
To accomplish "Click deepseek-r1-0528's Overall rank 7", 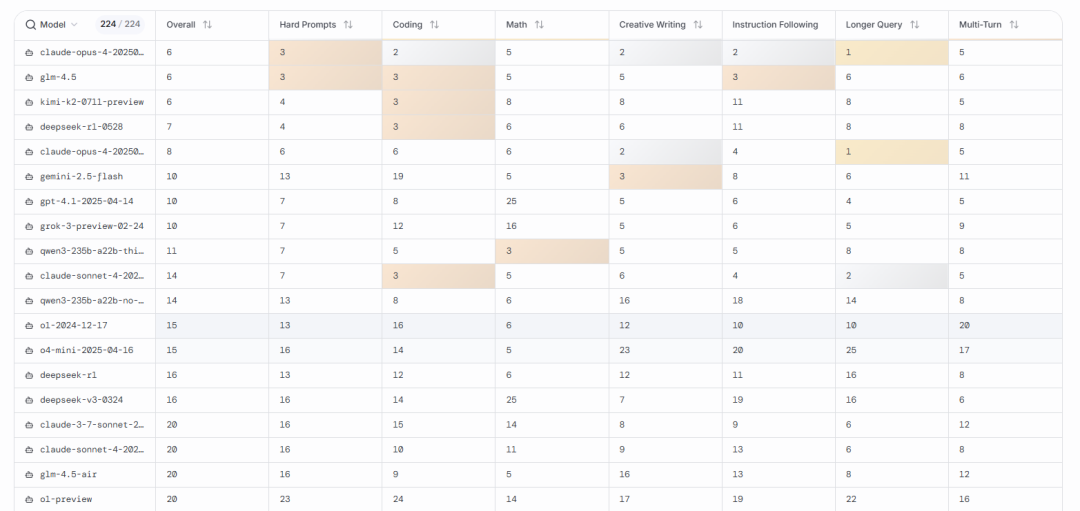I will (169, 127).
